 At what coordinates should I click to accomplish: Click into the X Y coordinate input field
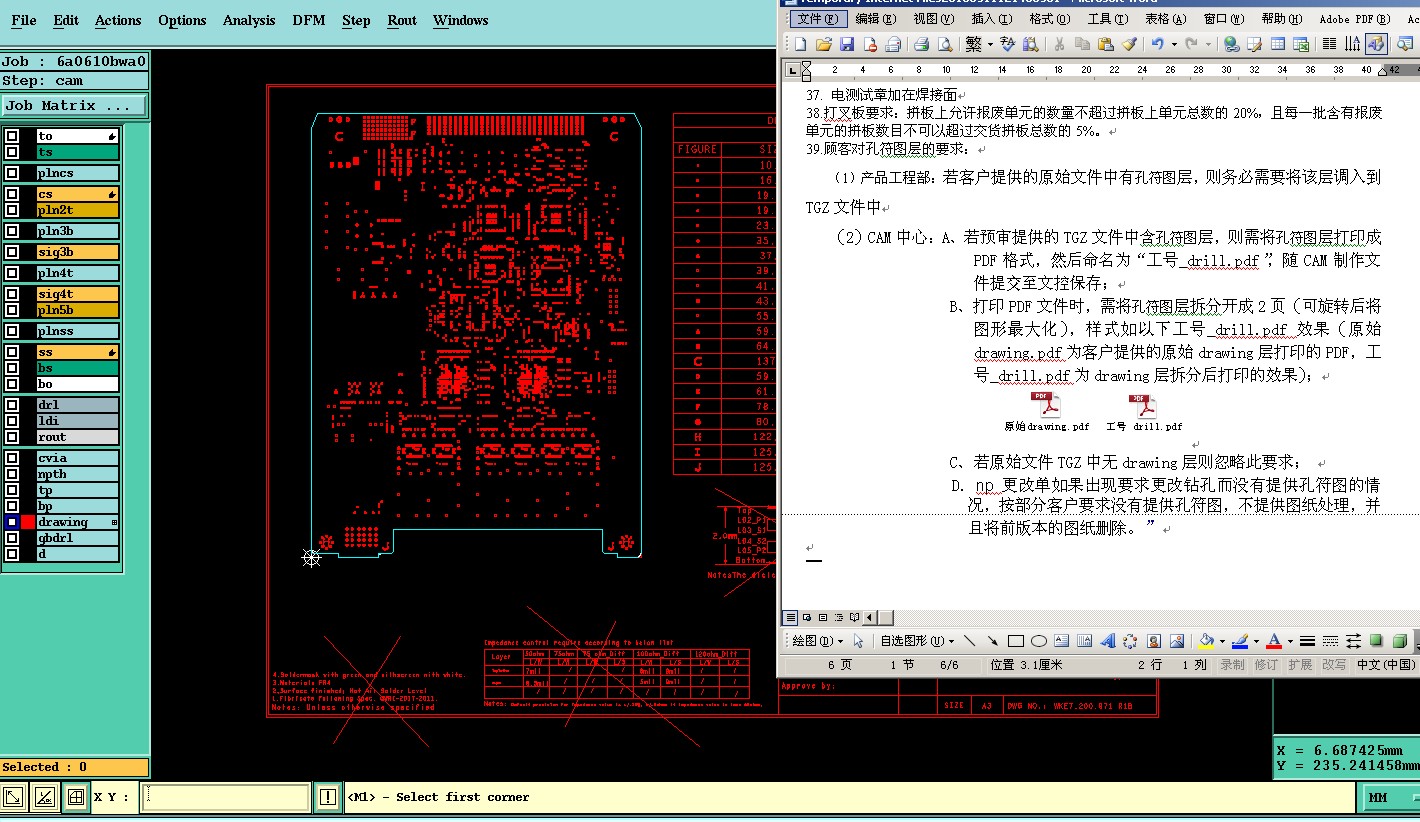[226, 797]
